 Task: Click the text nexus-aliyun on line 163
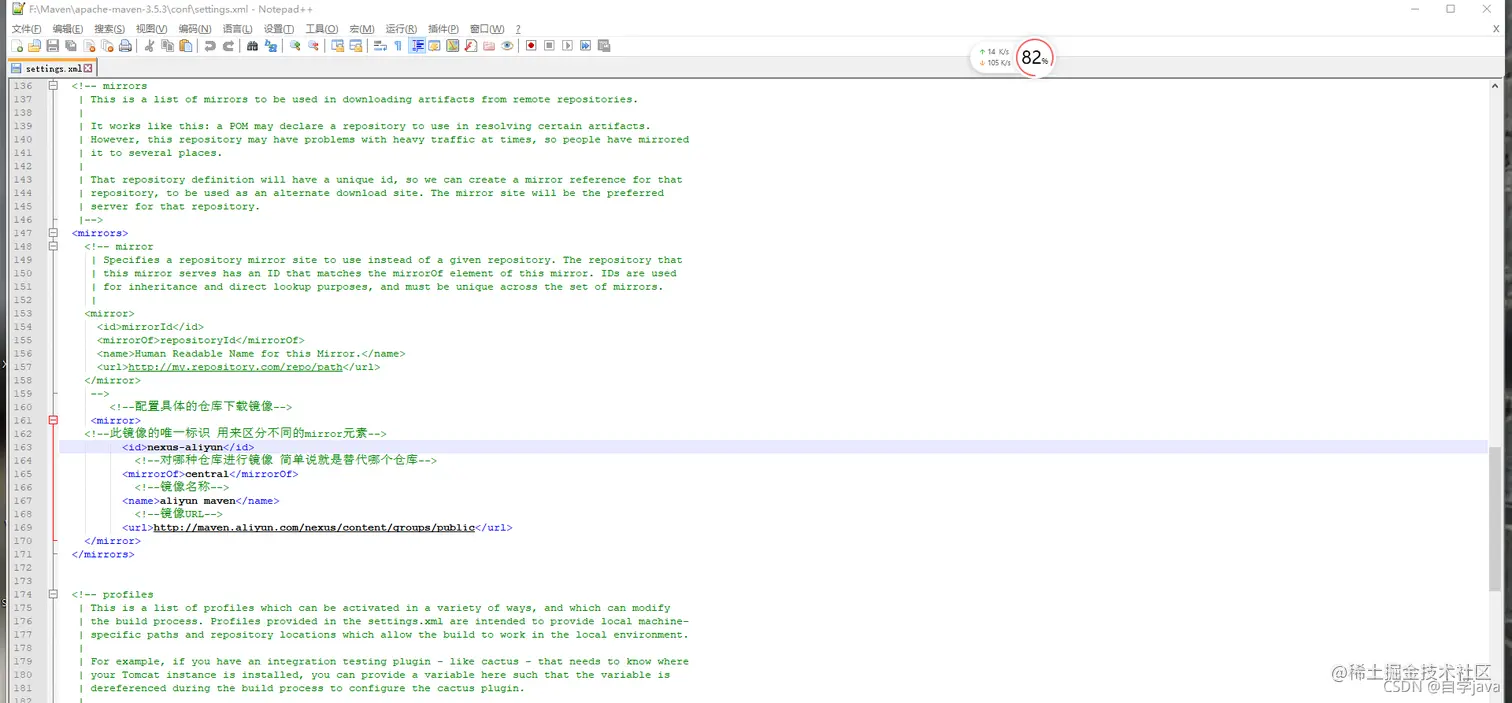(185, 447)
